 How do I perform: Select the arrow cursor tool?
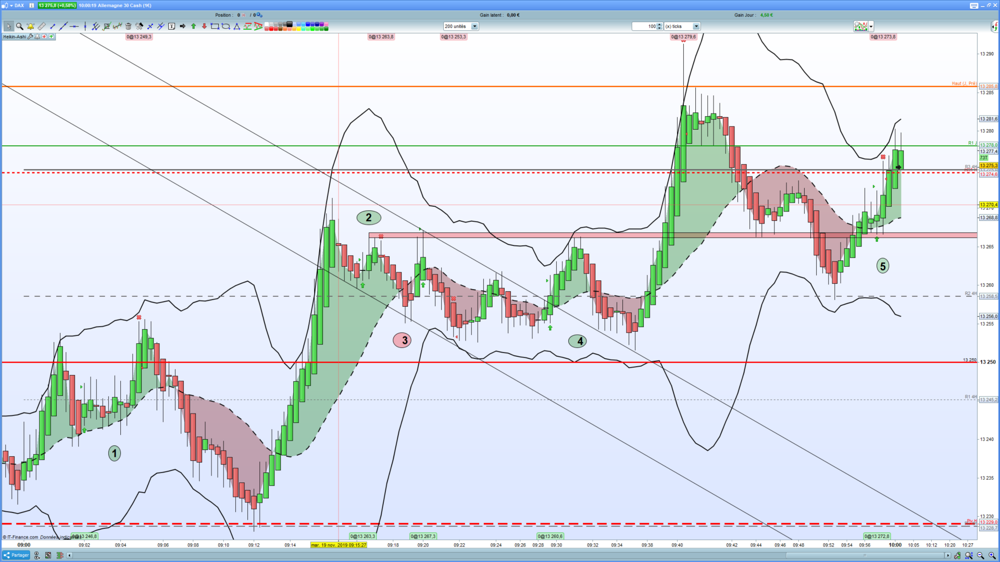tap(8, 26)
